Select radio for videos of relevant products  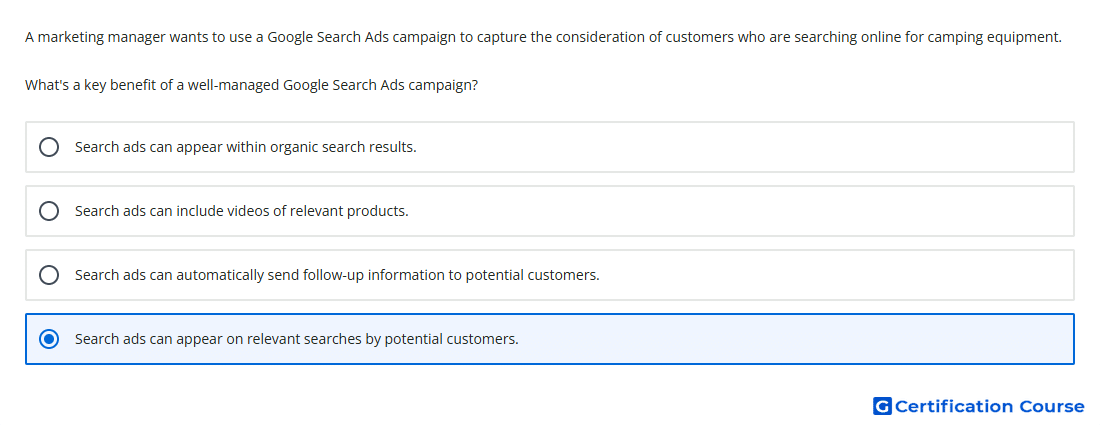[49, 211]
